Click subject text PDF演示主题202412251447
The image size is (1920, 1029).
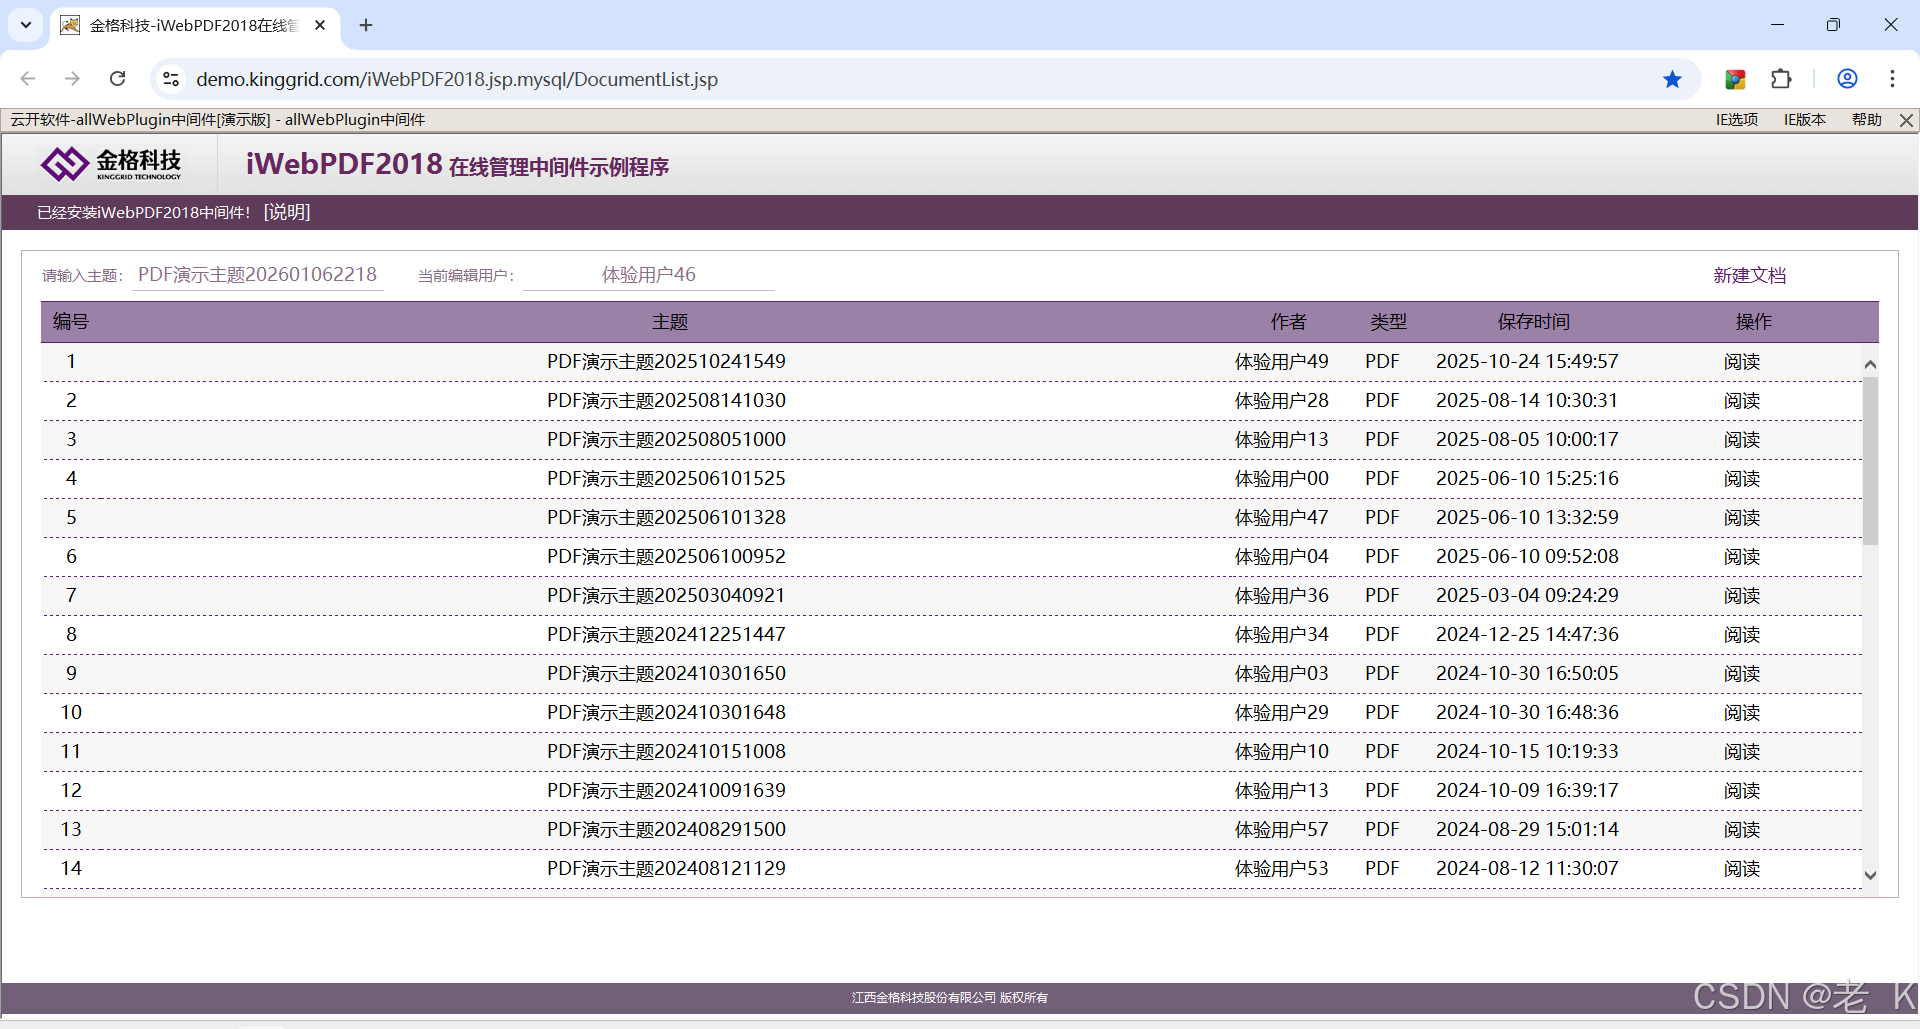(x=666, y=635)
